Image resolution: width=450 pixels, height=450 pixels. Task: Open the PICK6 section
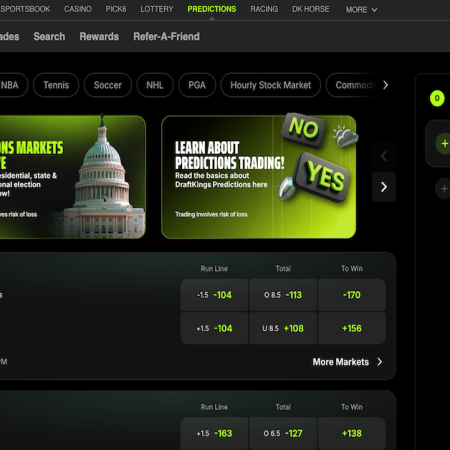point(116,9)
